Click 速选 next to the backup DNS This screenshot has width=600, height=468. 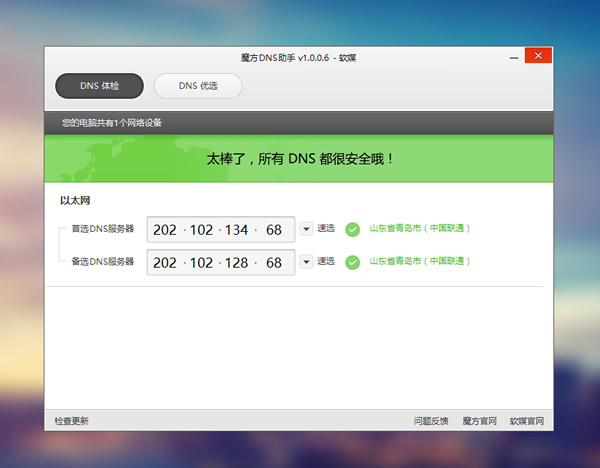pyautogui.click(x=326, y=262)
